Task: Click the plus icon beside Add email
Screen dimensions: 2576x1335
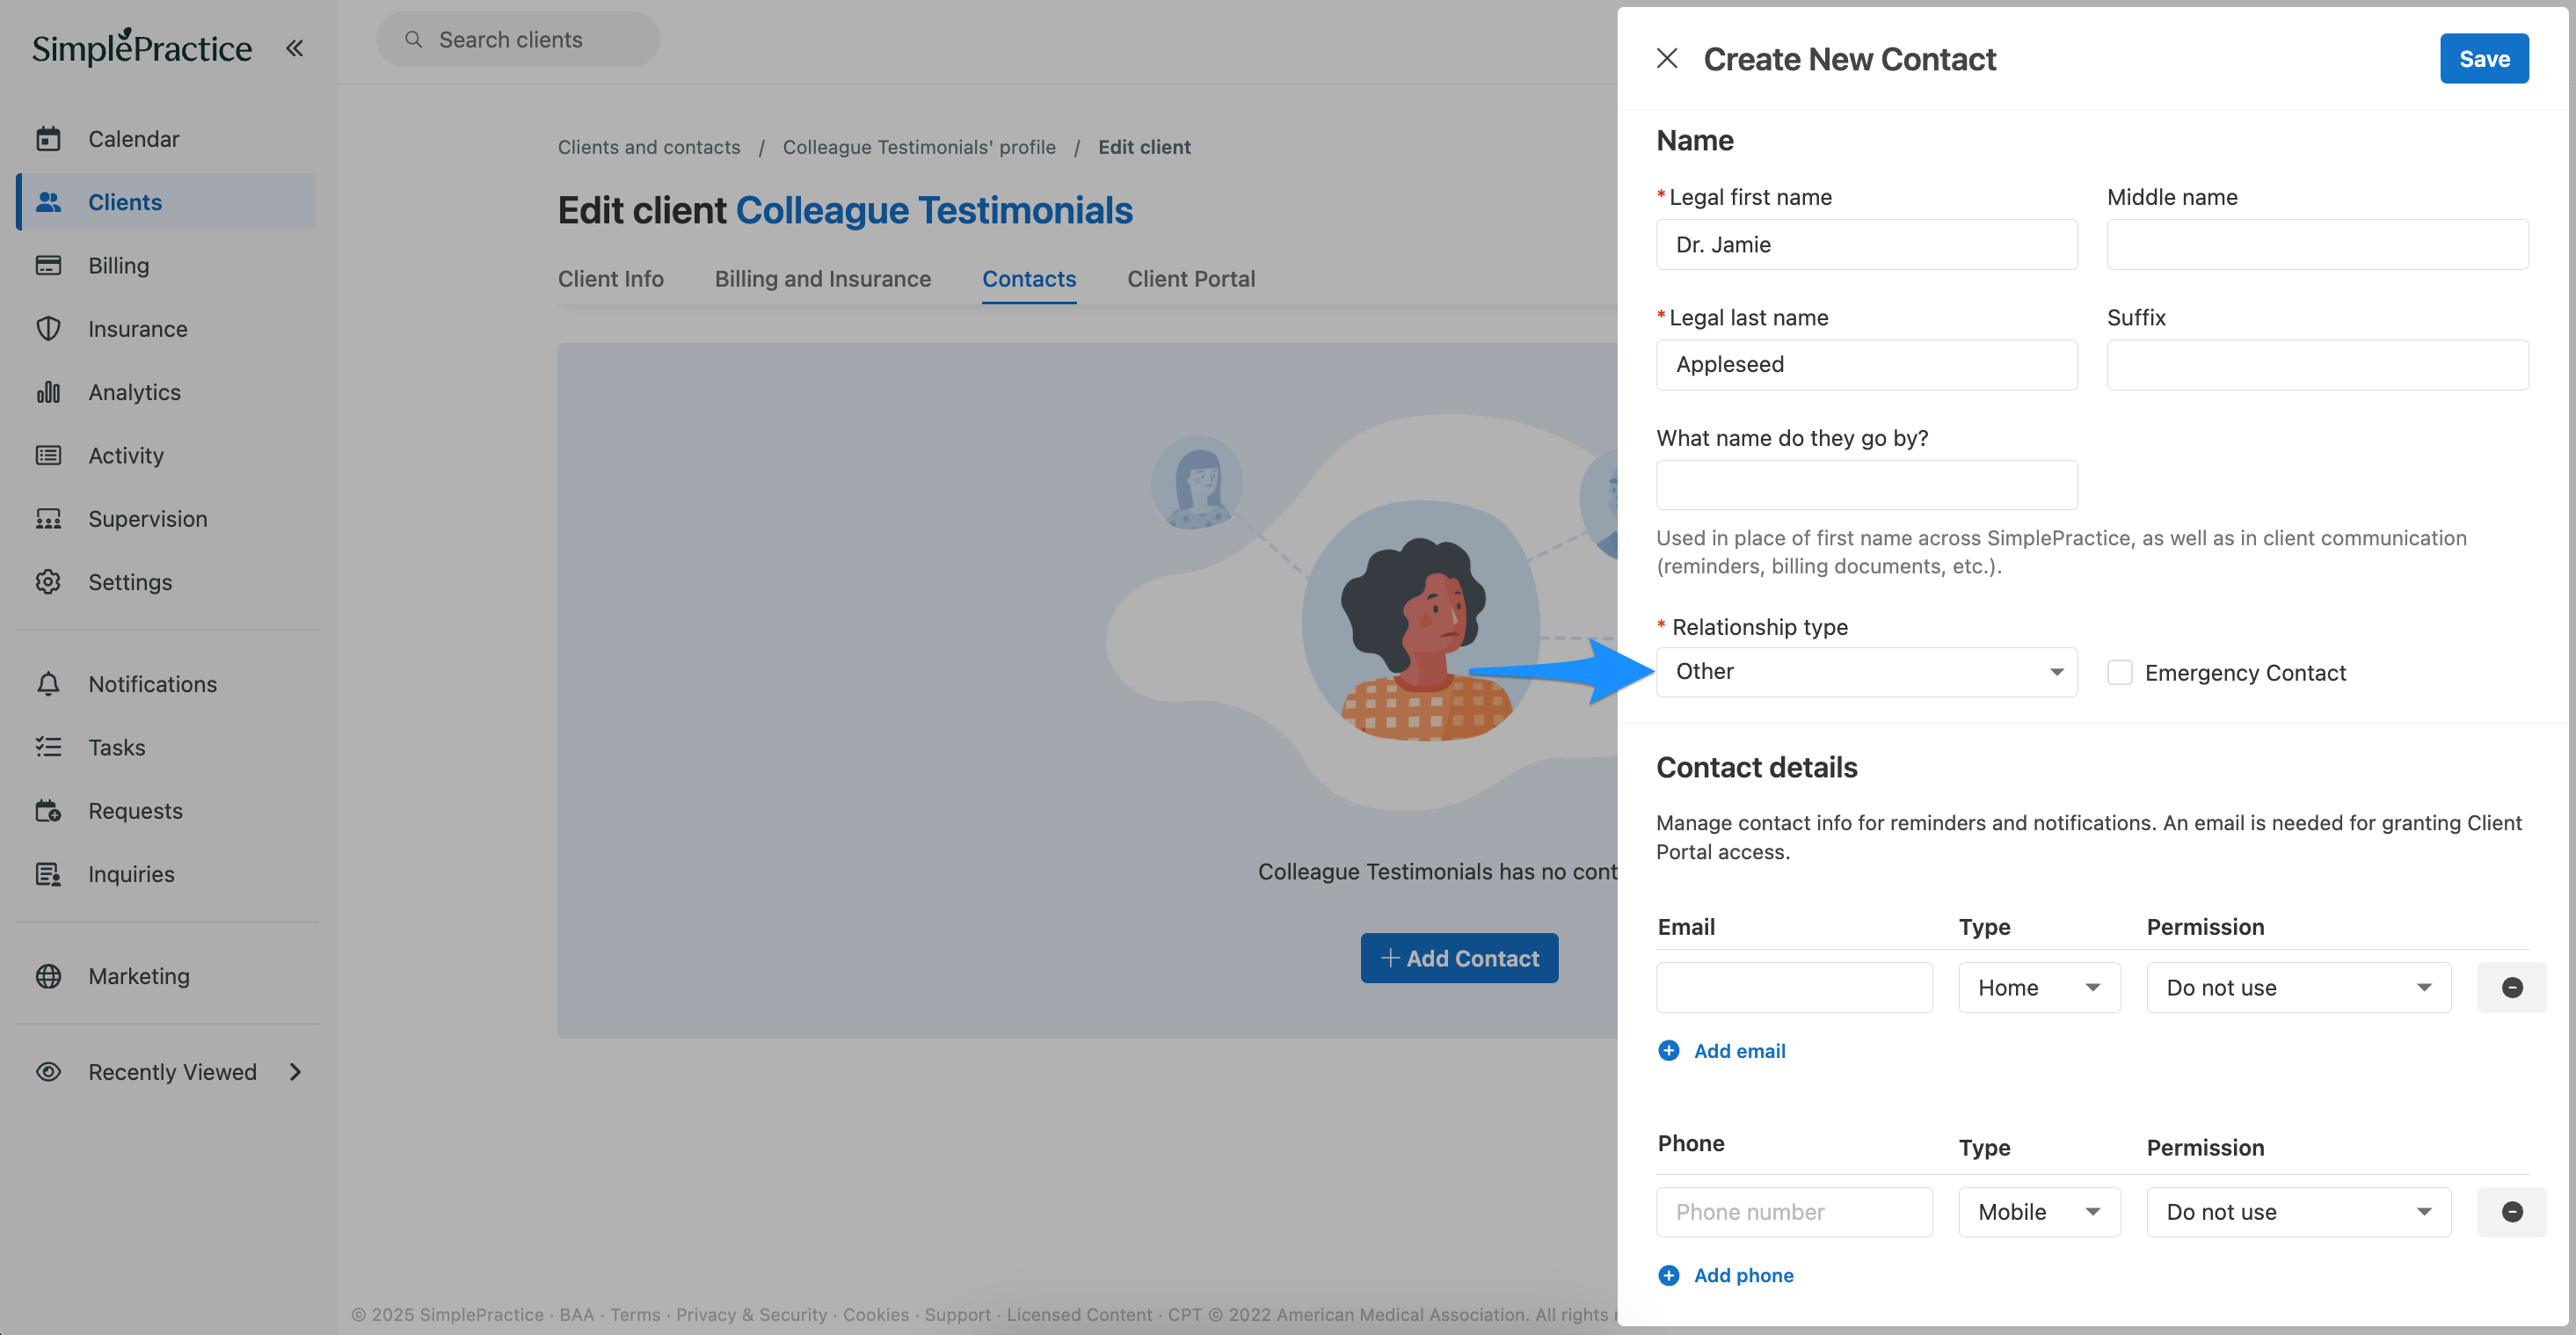Action: (1669, 1051)
